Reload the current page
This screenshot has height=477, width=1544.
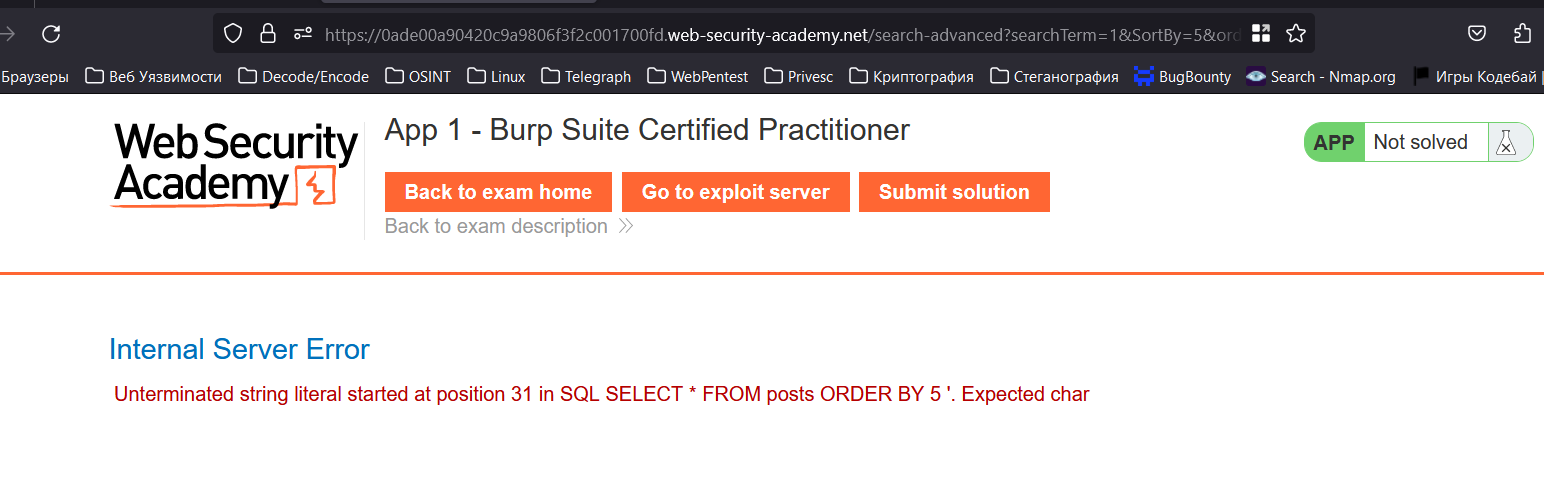pos(51,34)
